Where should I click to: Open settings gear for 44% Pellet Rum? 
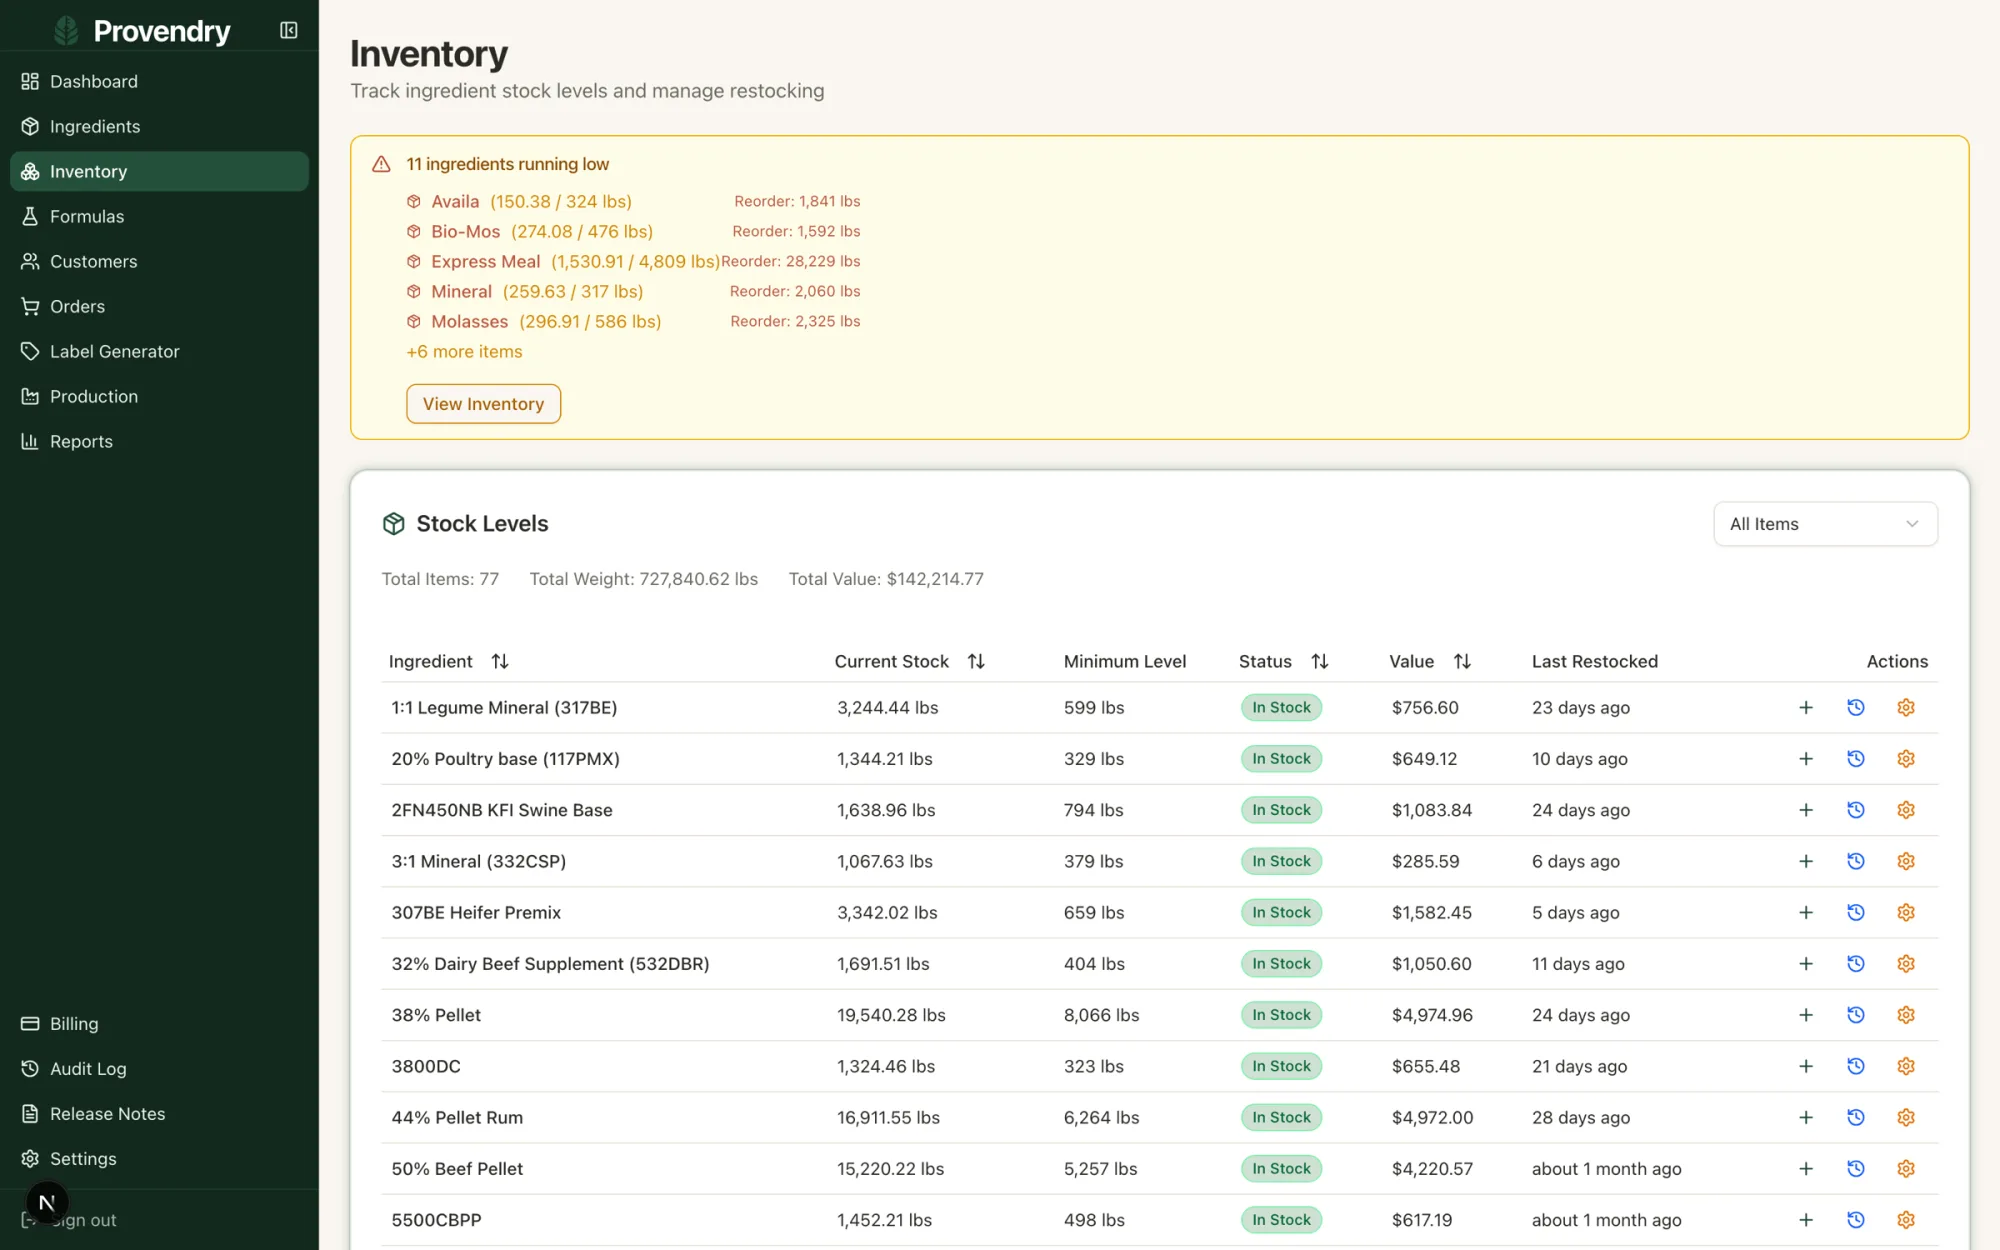[x=1906, y=1118]
